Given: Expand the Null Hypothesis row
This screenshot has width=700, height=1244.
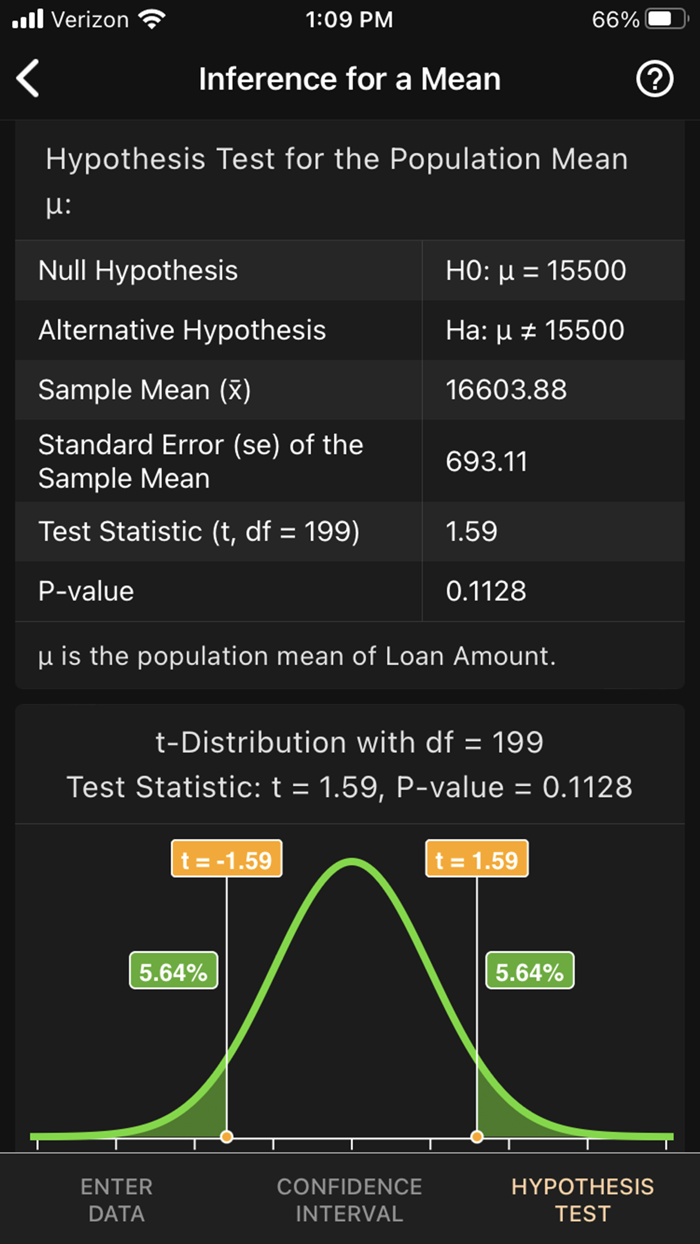Looking at the screenshot, I should tap(350, 270).
